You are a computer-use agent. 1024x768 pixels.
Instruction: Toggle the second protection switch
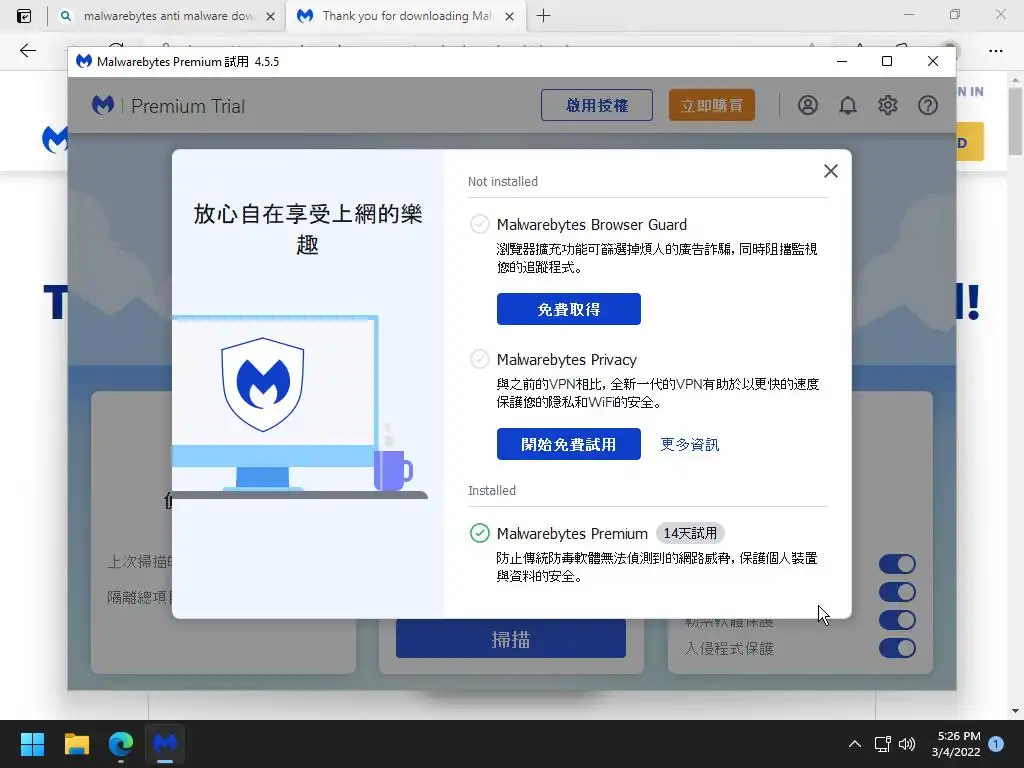(897, 592)
